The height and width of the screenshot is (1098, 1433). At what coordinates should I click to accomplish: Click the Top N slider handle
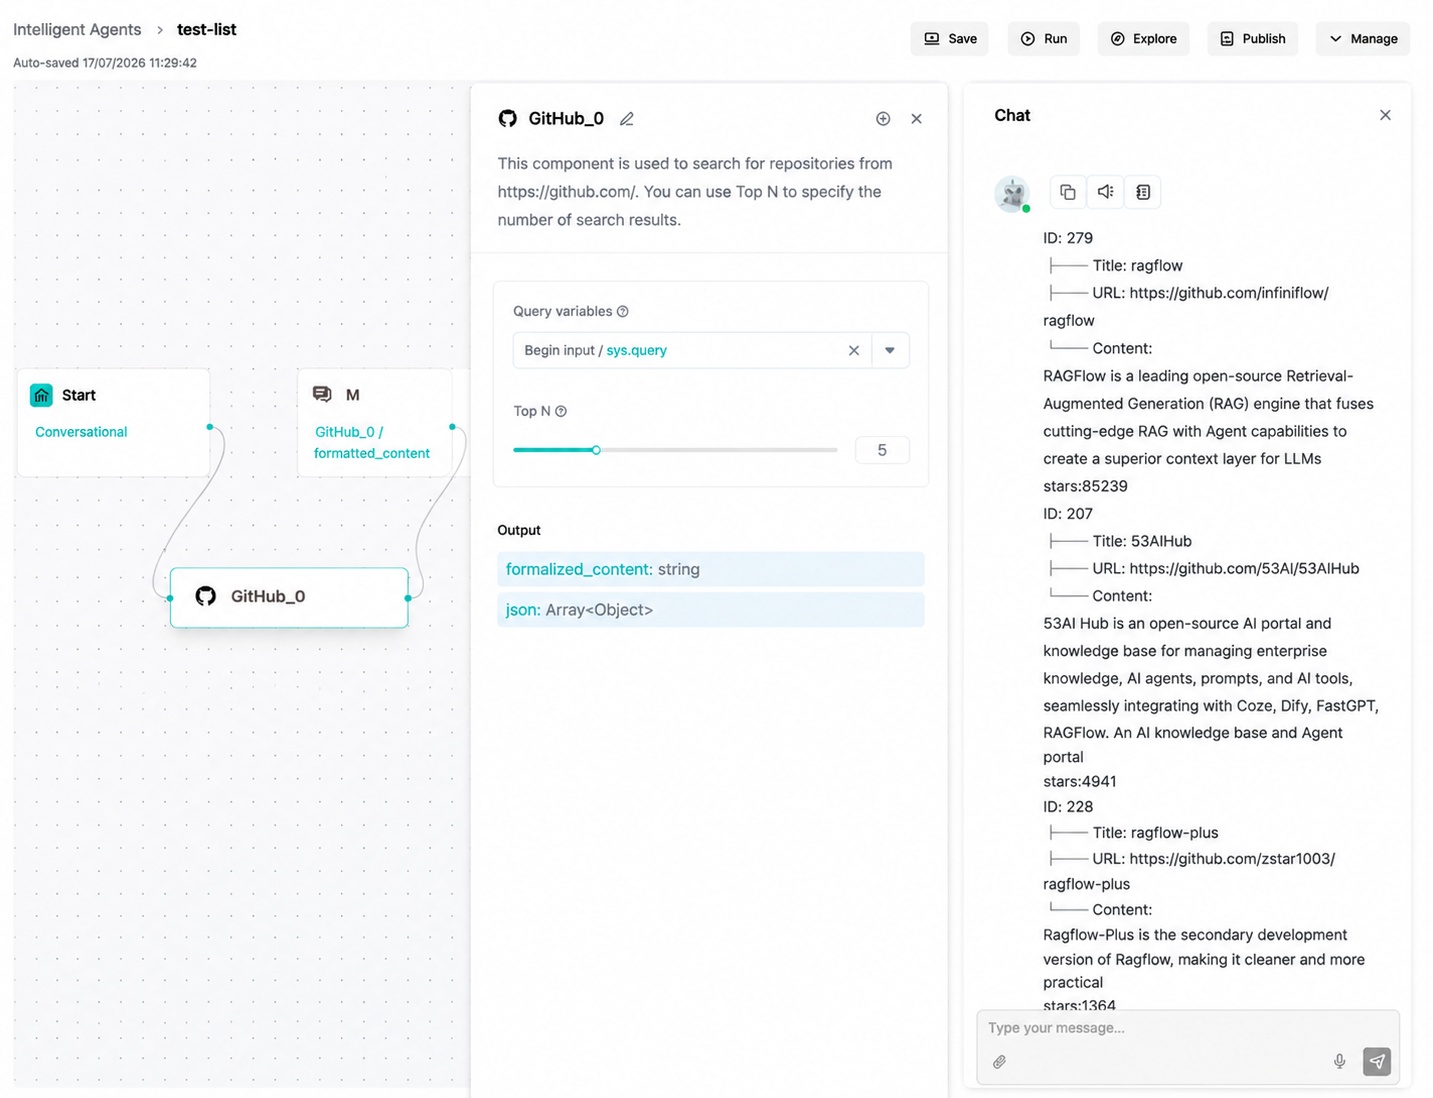[596, 450]
